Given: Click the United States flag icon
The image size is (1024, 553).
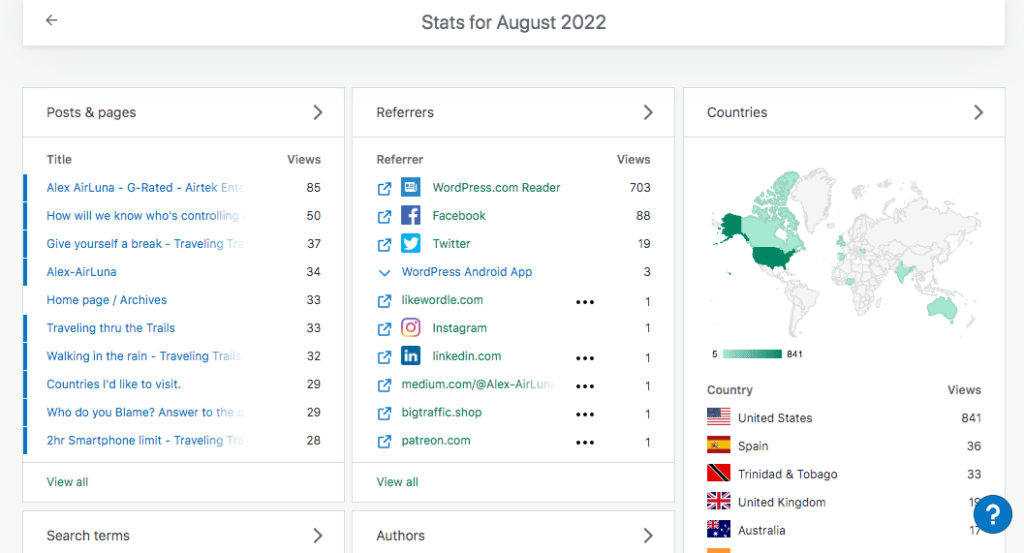Looking at the screenshot, I should pos(718,418).
